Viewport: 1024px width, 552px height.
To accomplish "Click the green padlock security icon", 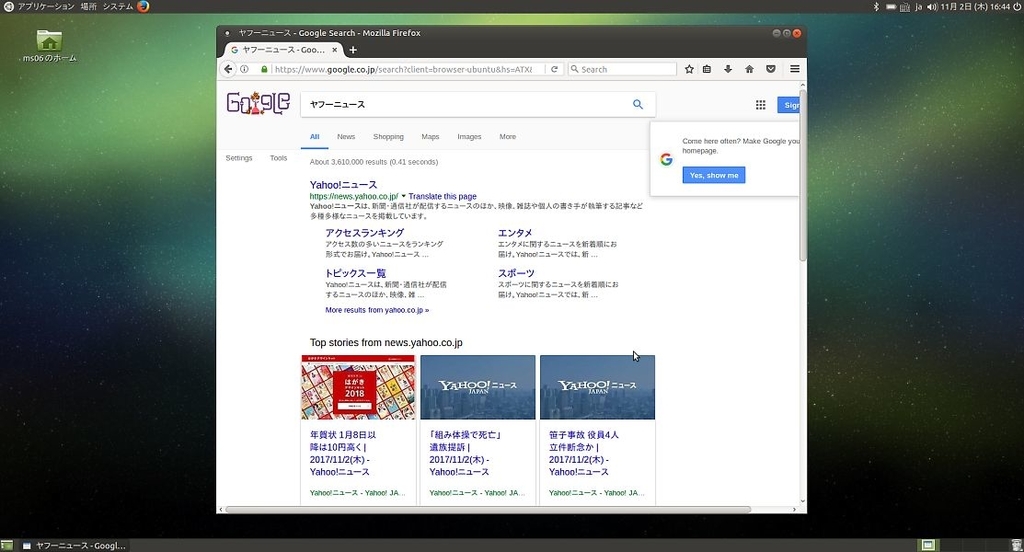I will point(264,69).
